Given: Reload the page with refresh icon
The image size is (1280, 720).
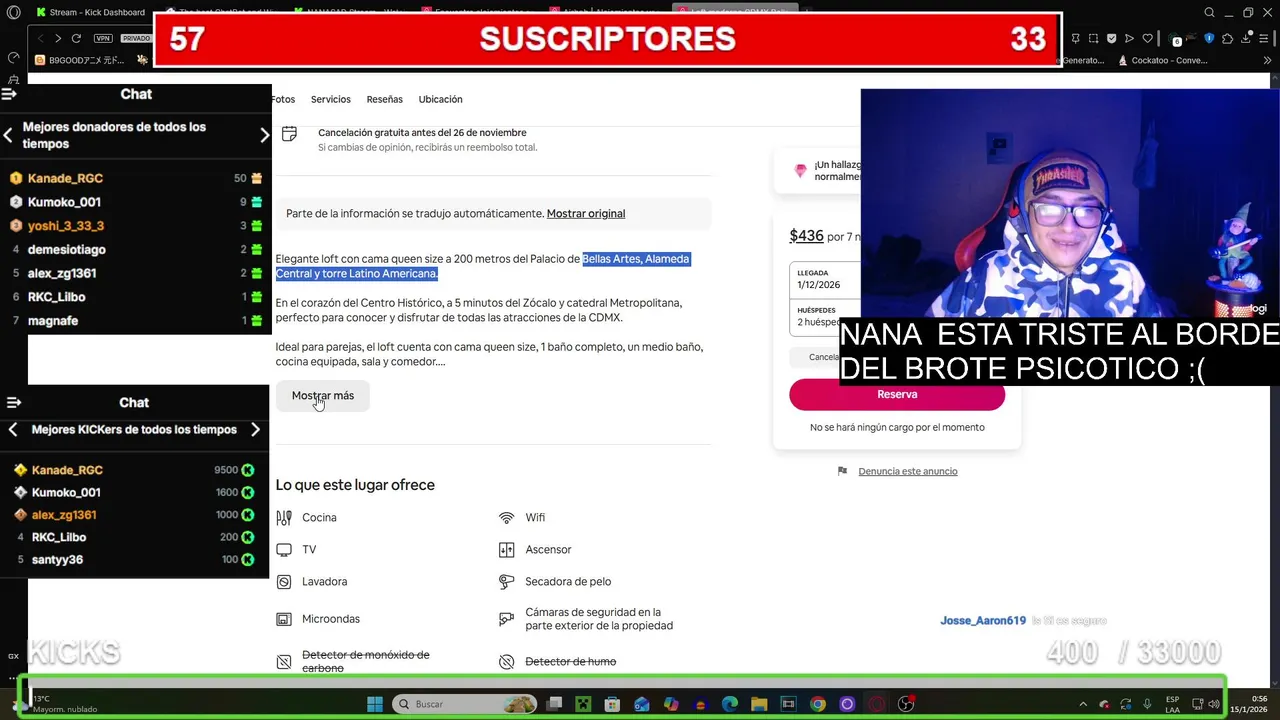Looking at the screenshot, I should [x=76, y=38].
